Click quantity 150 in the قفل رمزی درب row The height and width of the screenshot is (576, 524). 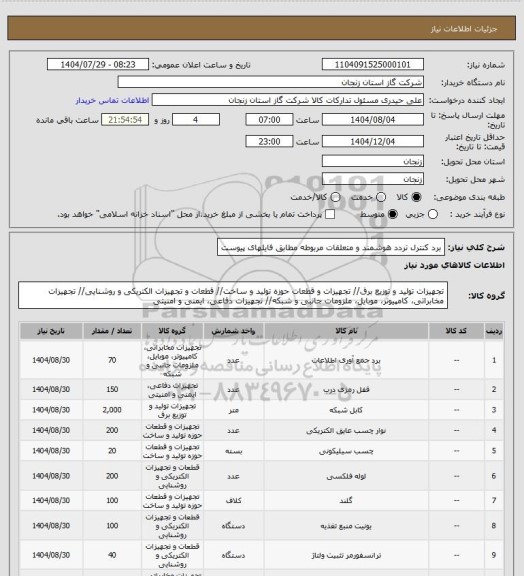pyautogui.click(x=112, y=389)
